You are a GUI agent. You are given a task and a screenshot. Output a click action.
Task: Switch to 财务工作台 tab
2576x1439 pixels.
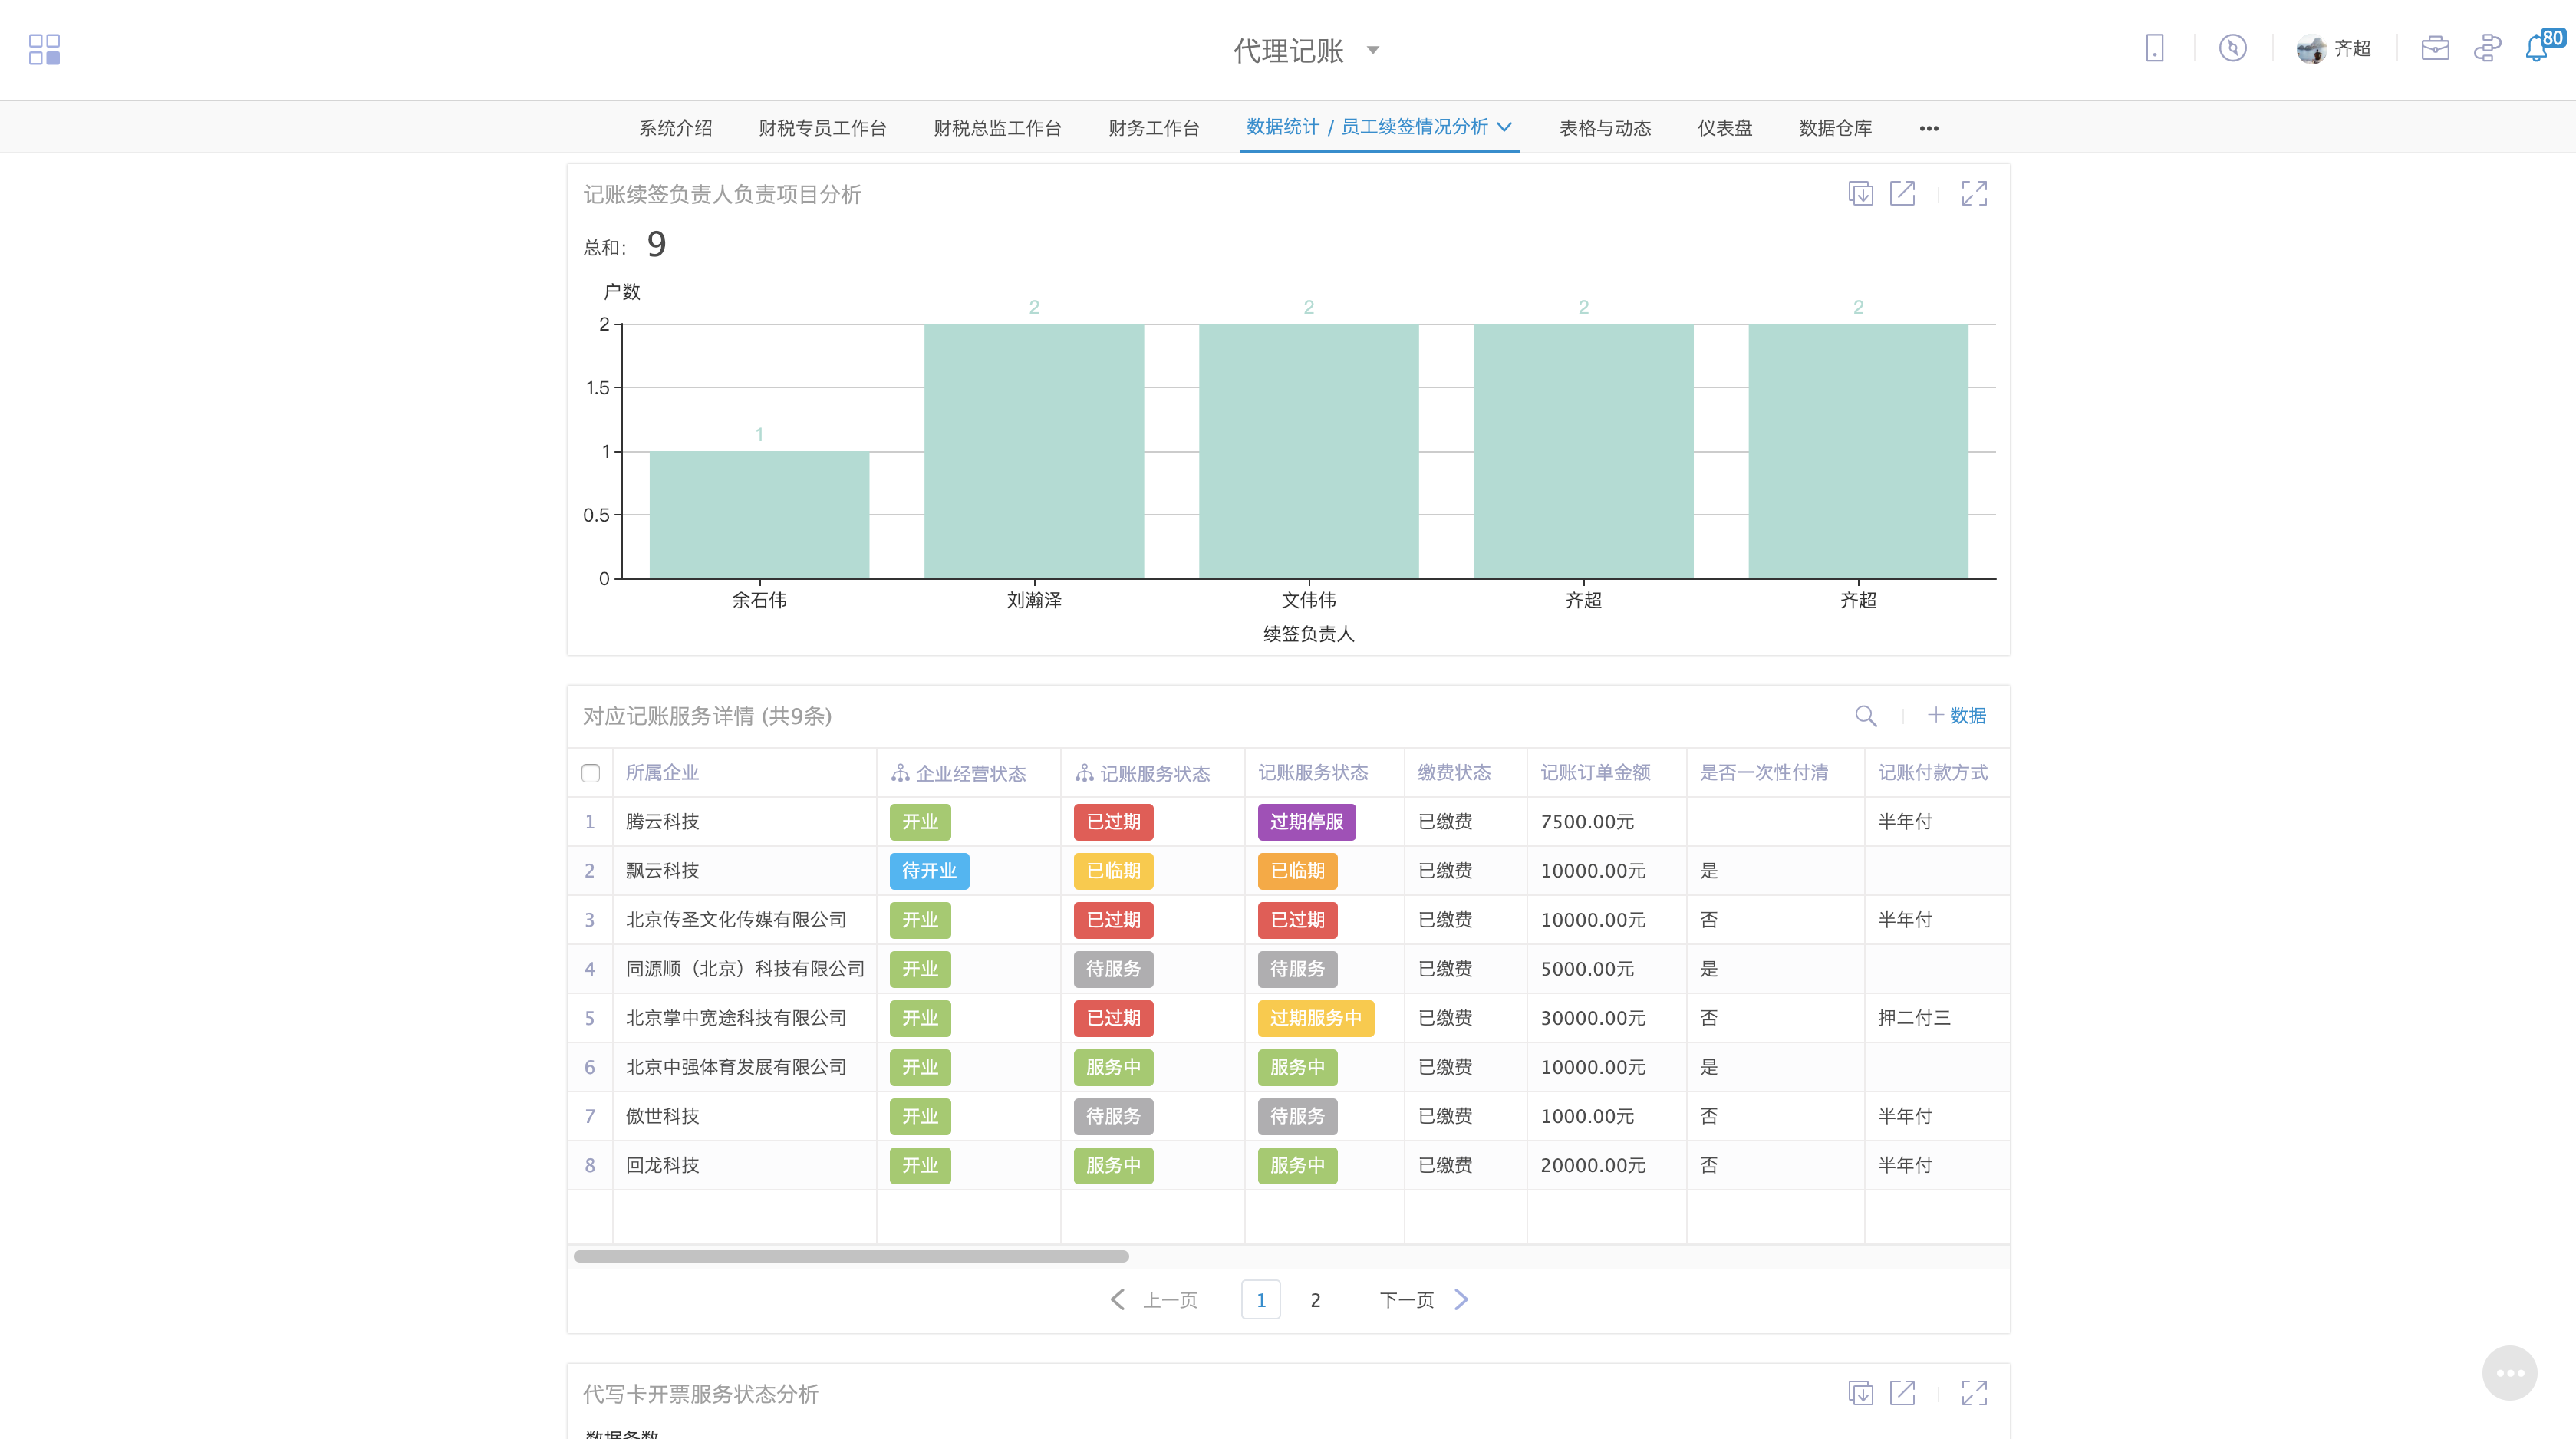click(x=1153, y=128)
